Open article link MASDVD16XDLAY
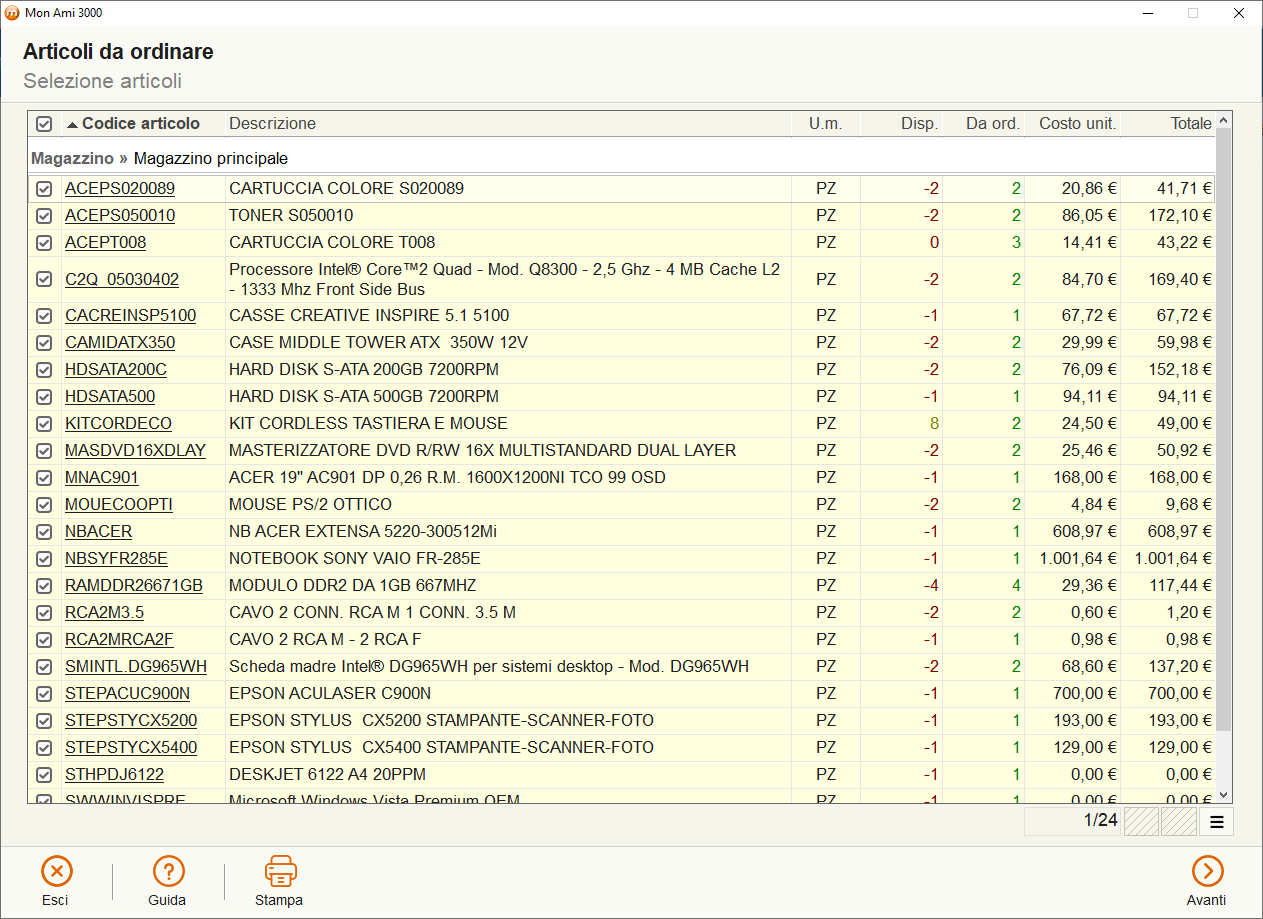This screenshot has width=1263, height=919. [x=135, y=450]
